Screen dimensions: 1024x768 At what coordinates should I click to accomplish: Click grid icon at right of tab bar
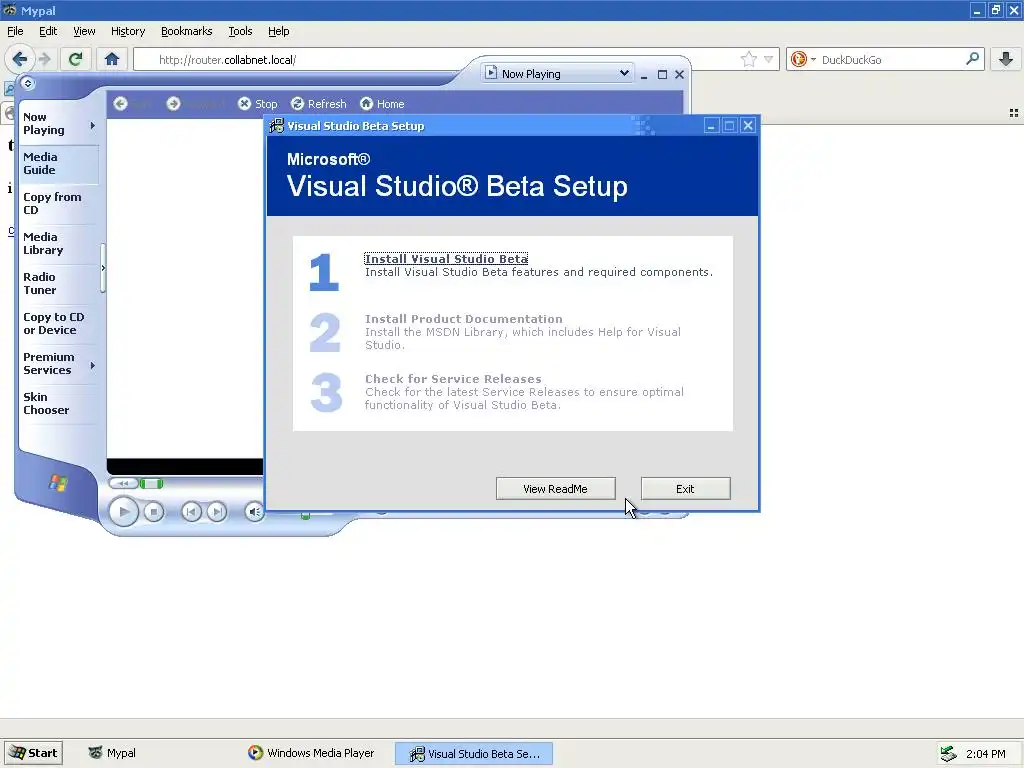(x=1014, y=113)
